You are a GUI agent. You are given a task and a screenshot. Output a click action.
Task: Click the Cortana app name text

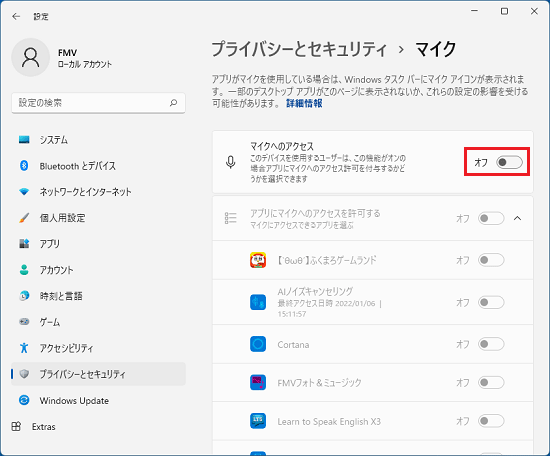[293, 344]
